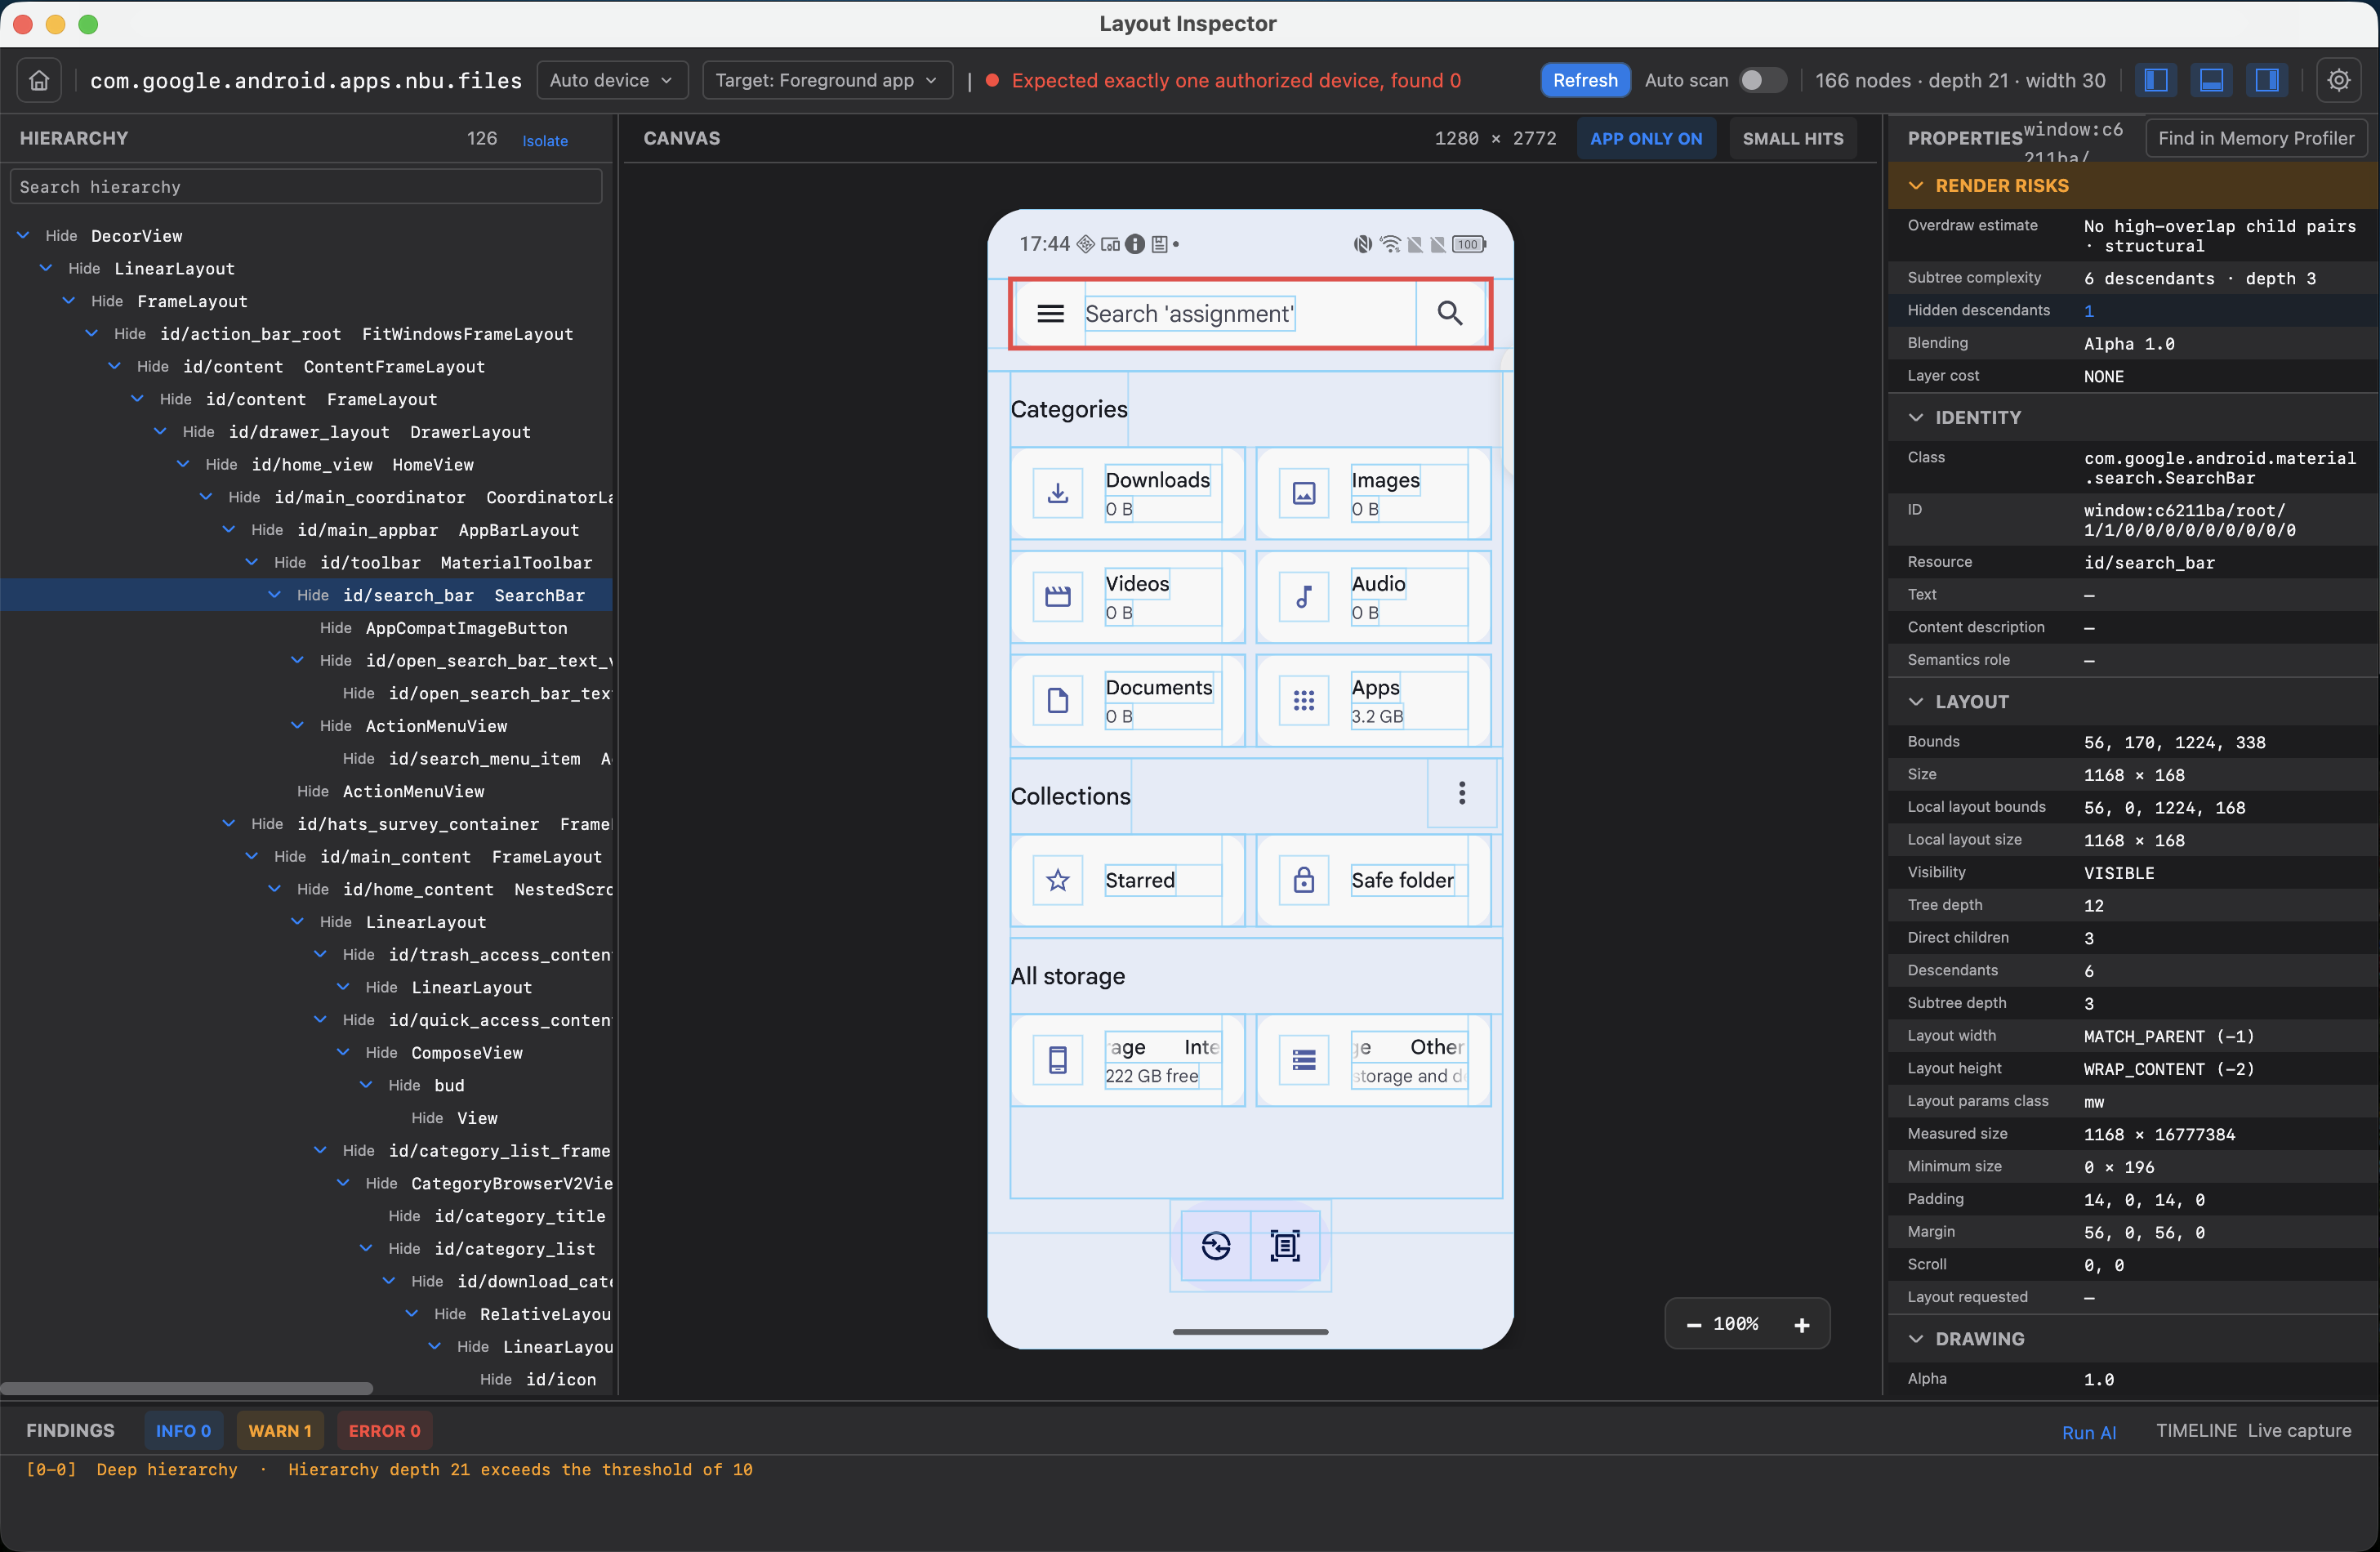Click Find in Memory Profiler

[x=2256, y=139]
